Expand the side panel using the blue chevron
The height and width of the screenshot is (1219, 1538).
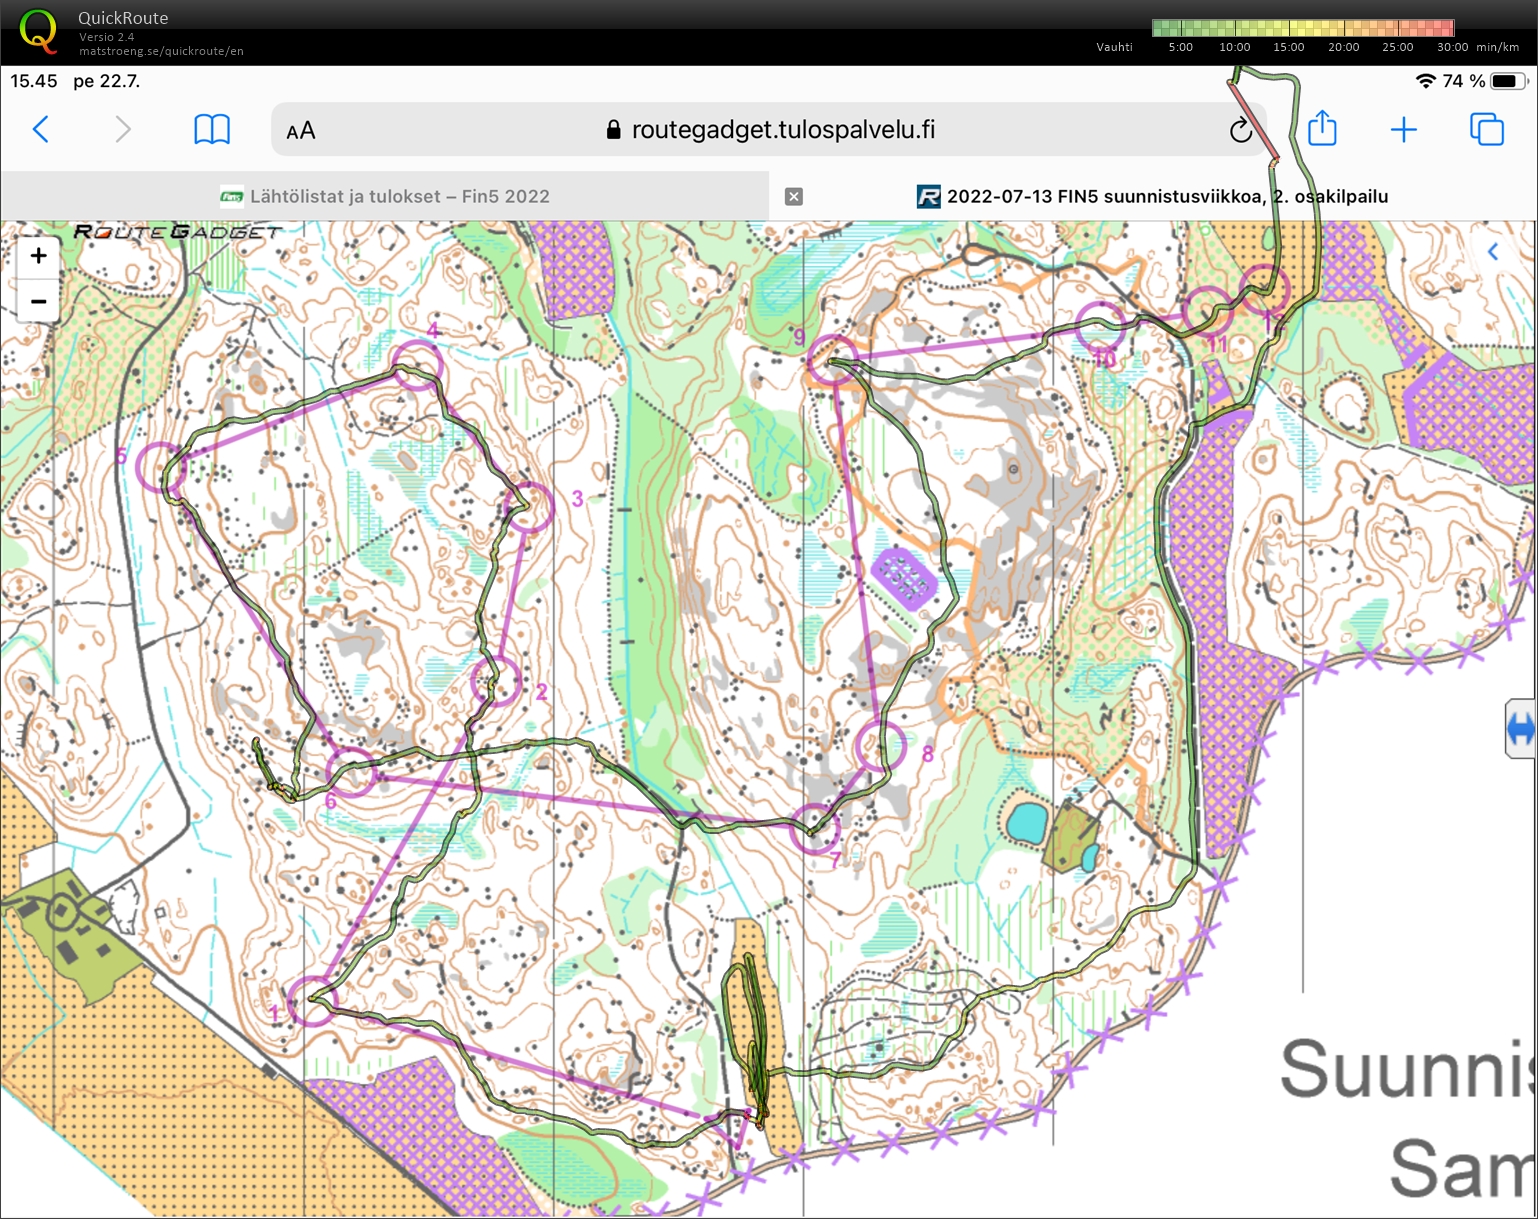pyautogui.click(x=1493, y=252)
